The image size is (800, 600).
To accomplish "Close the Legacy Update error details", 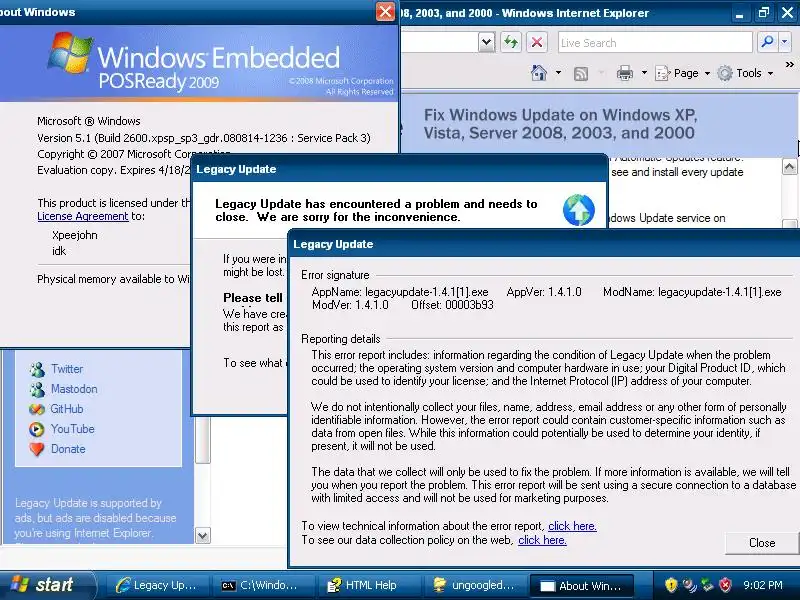I will (x=762, y=543).
